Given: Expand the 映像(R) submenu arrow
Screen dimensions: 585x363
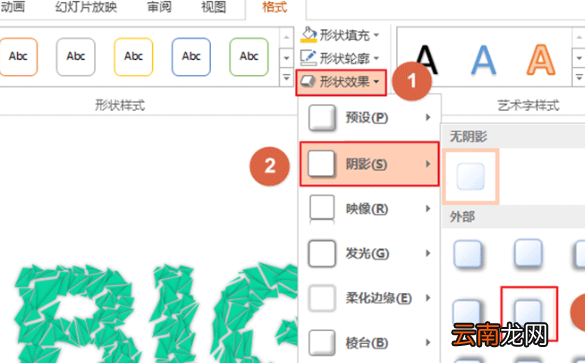Looking at the screenshot, I should pos(428,209).
